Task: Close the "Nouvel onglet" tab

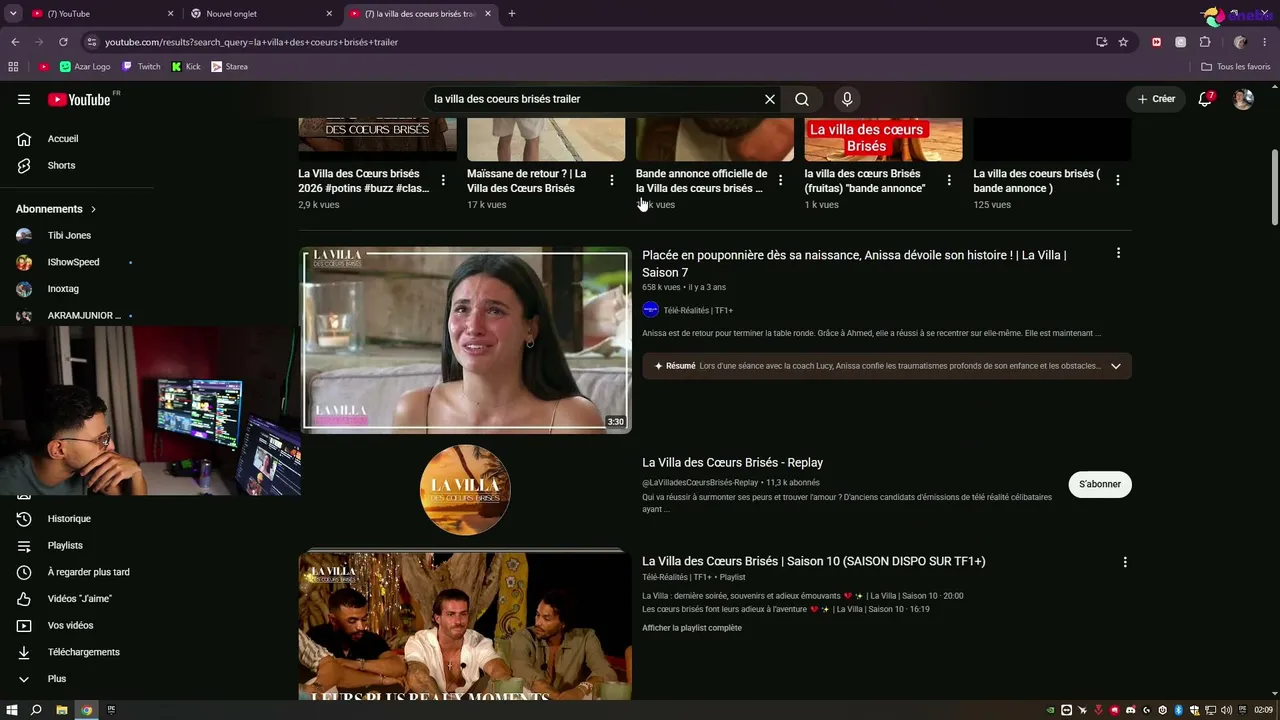Action: pos(329,14)
